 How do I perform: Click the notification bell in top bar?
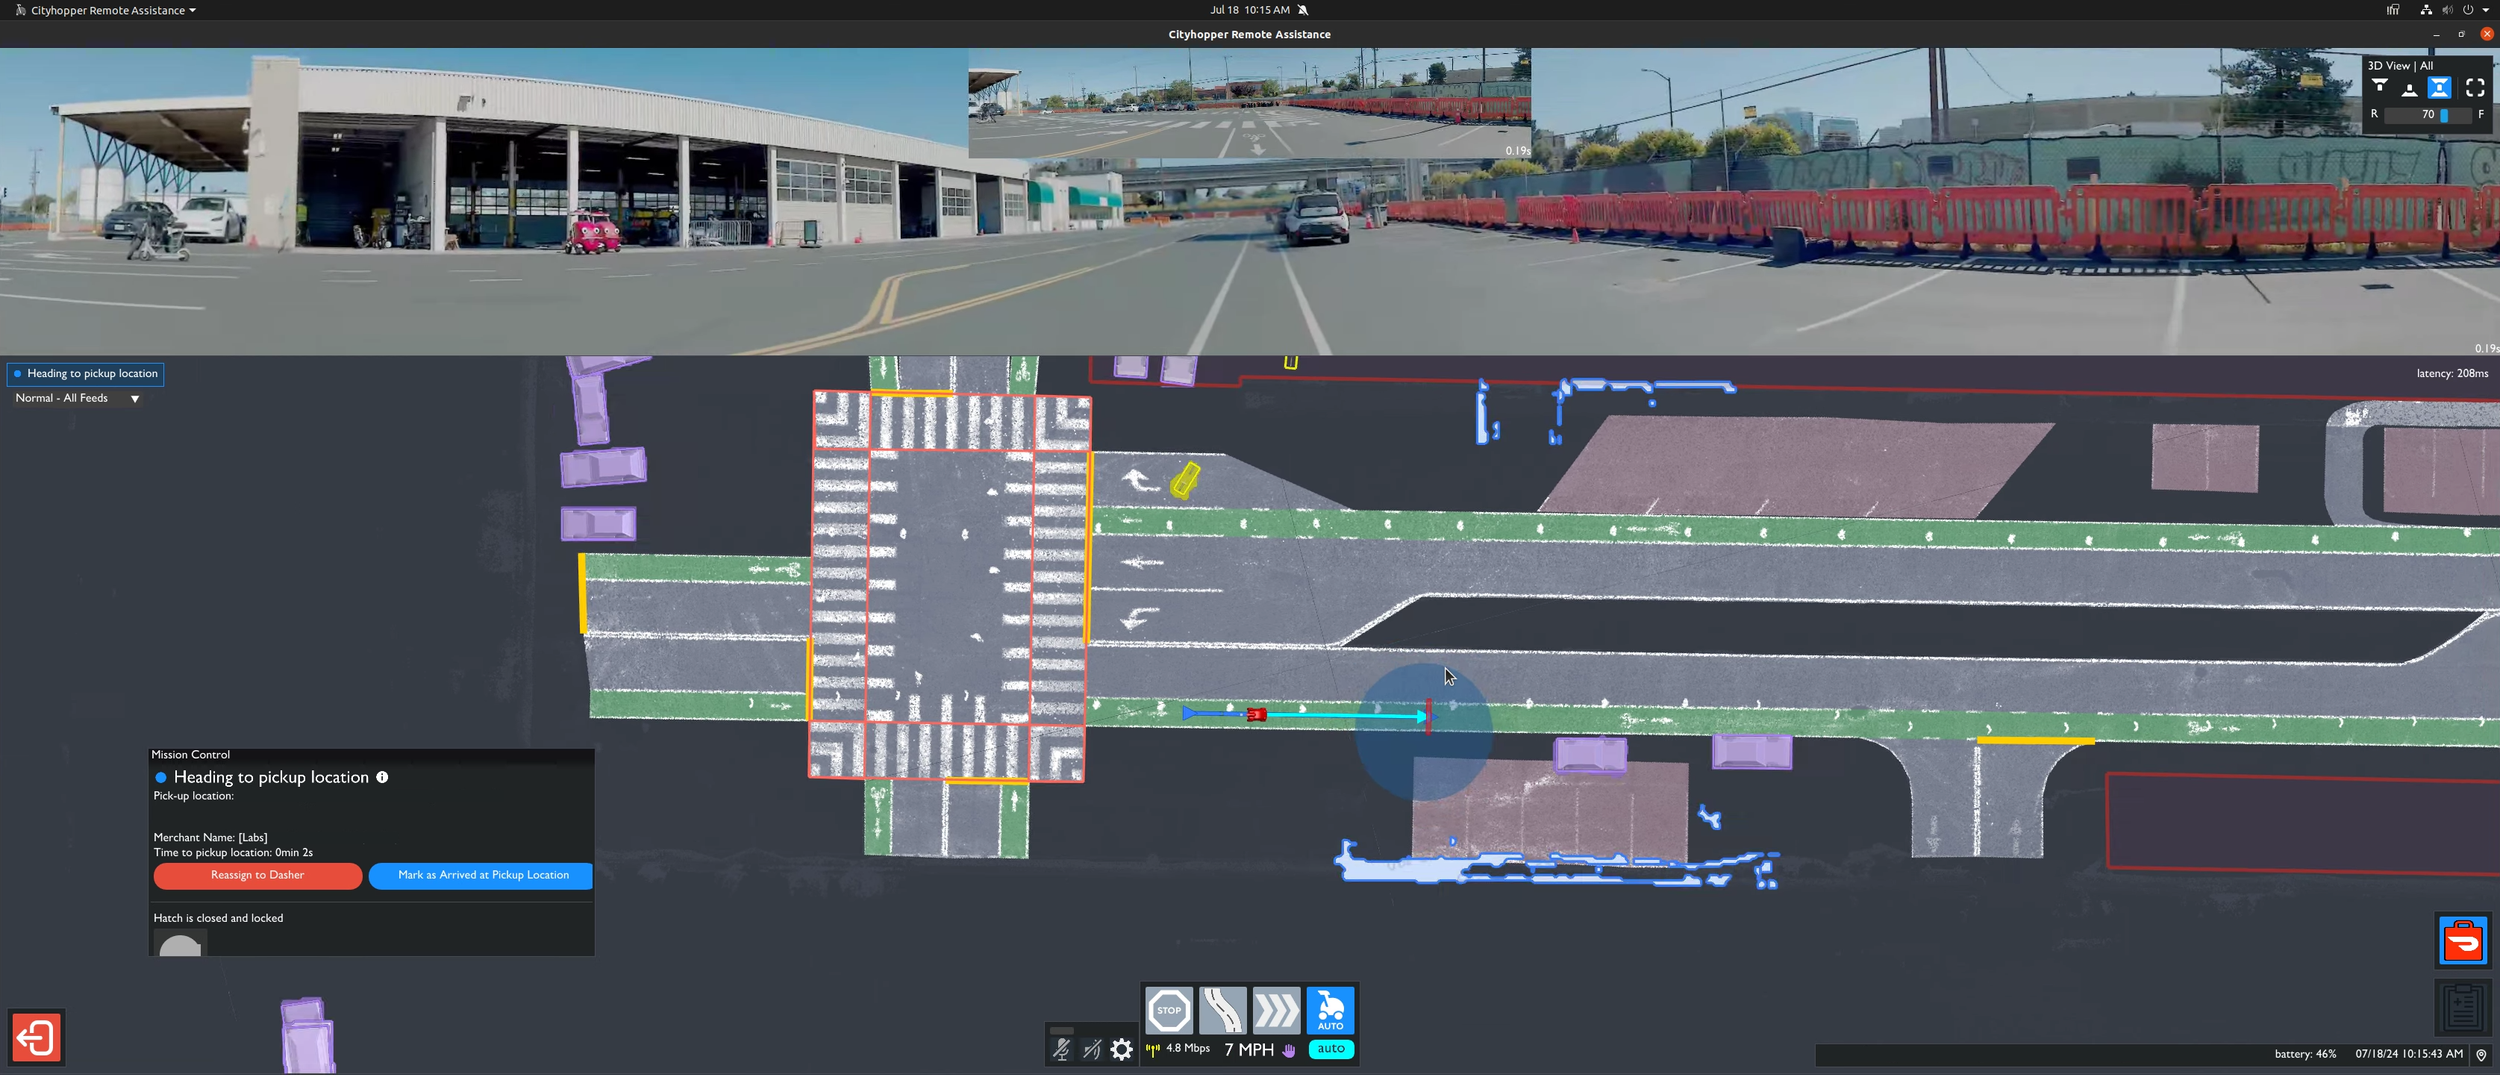(1303, 10)
